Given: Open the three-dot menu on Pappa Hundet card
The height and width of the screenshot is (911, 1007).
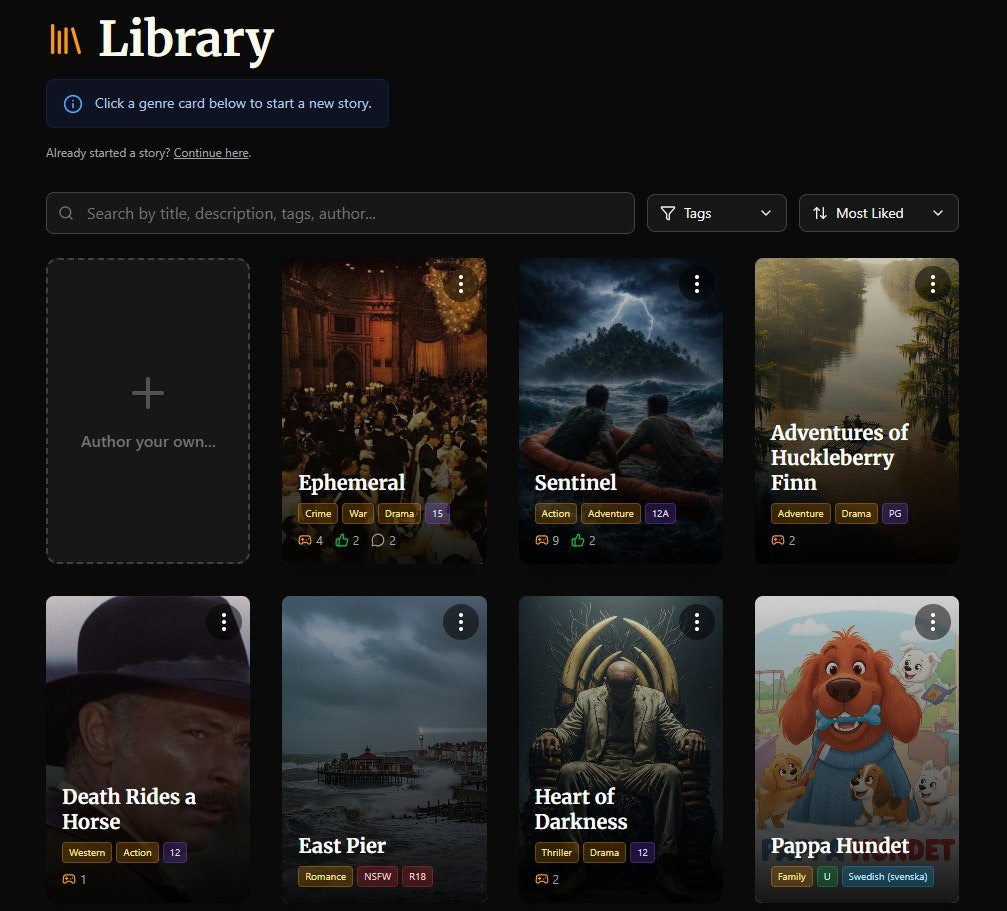Looking at the screenshot, I should click(x=932, y=622).
